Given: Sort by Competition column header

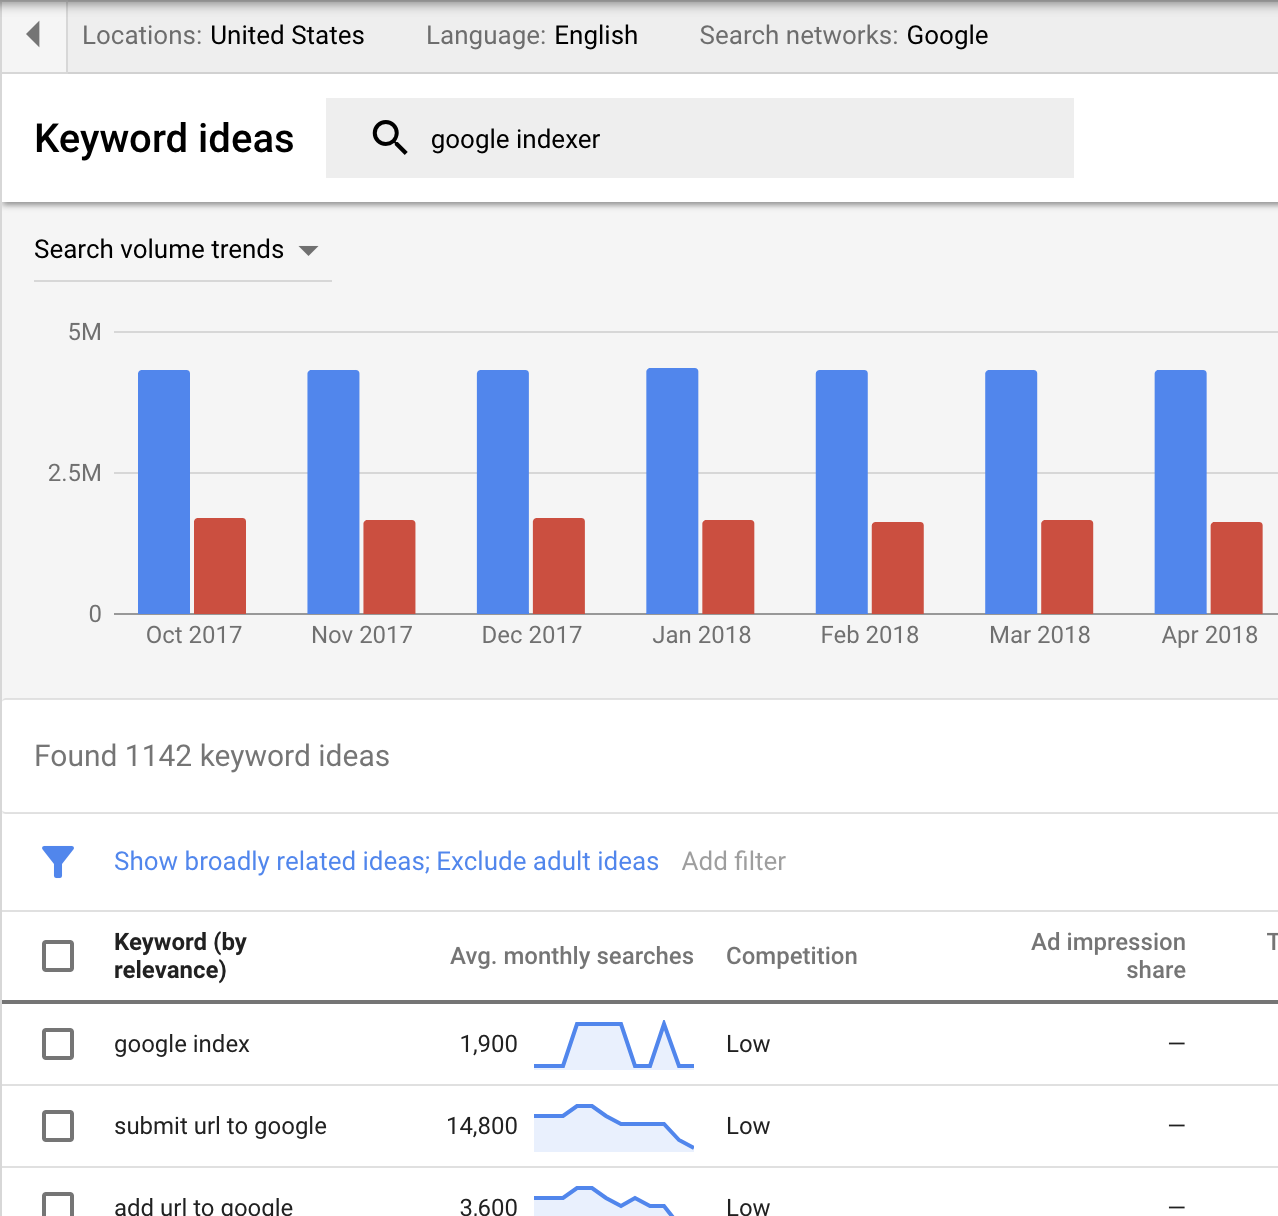Looking at the screenshot, I should click(x=791, y=956).
